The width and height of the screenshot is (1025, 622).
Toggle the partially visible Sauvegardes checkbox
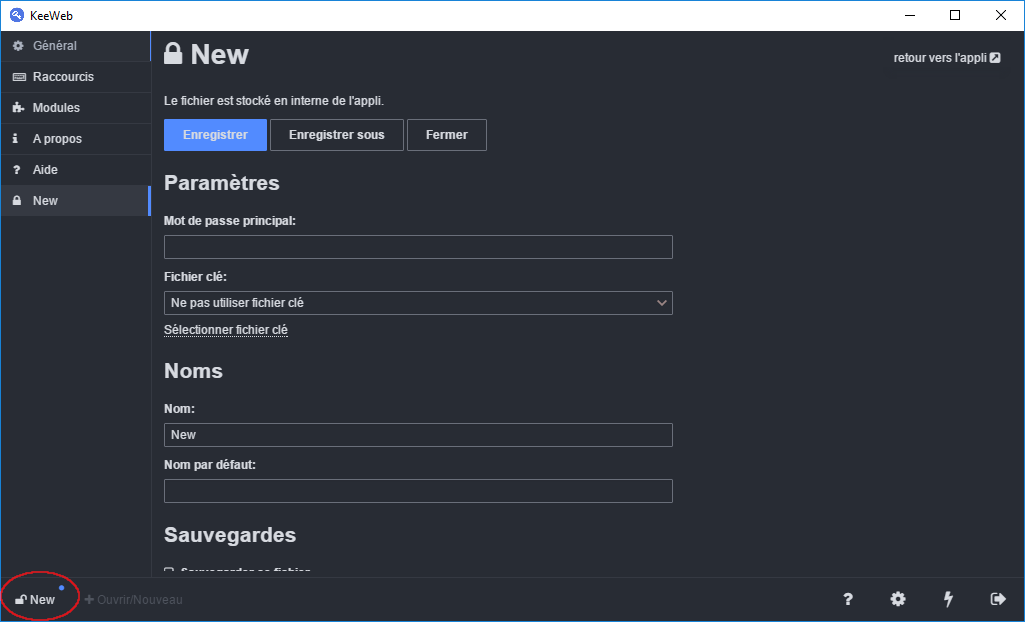pos(168,572)
